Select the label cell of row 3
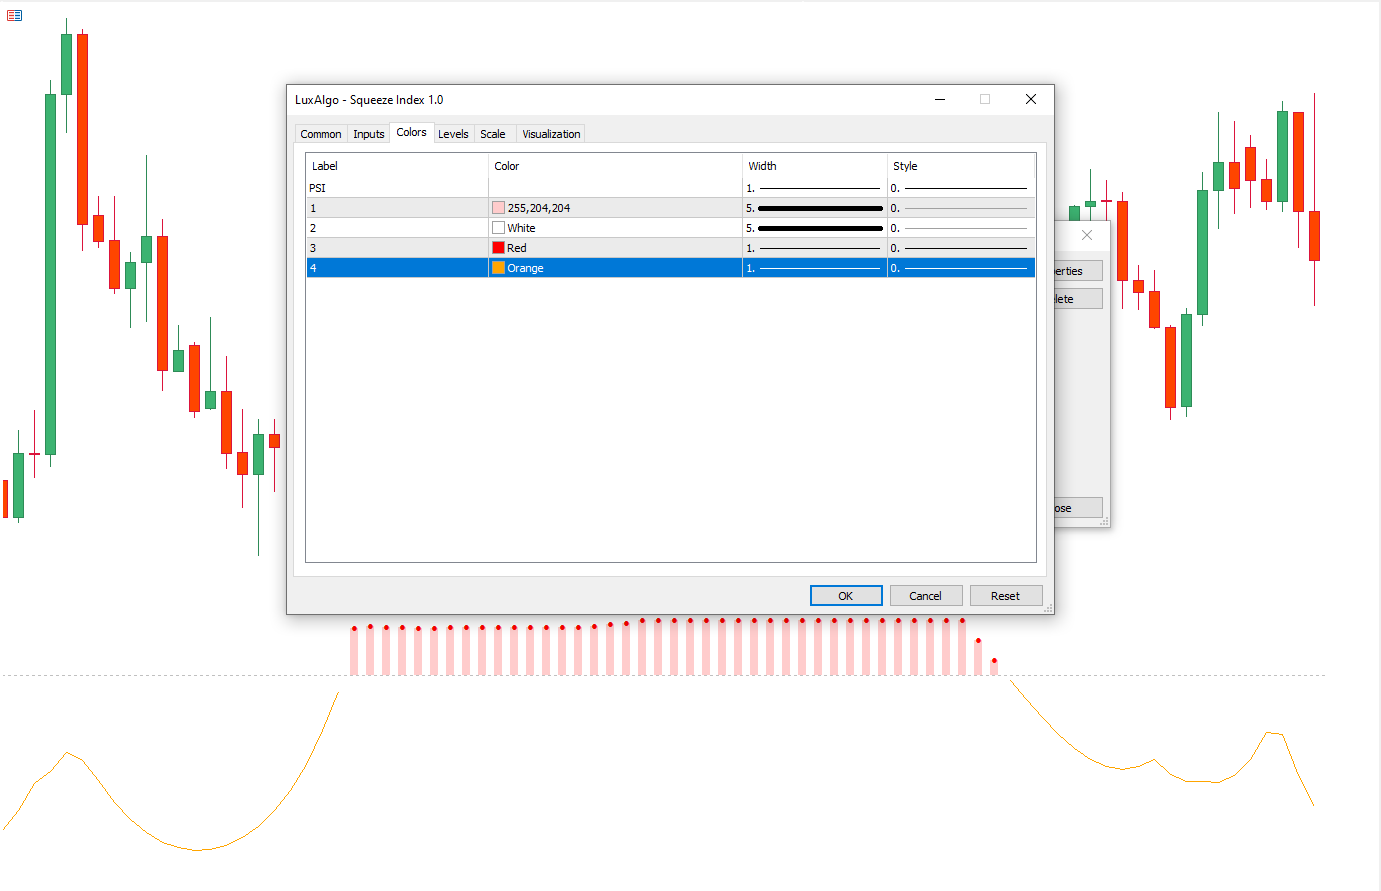1381x891 pixels. [x=397, y=248]
